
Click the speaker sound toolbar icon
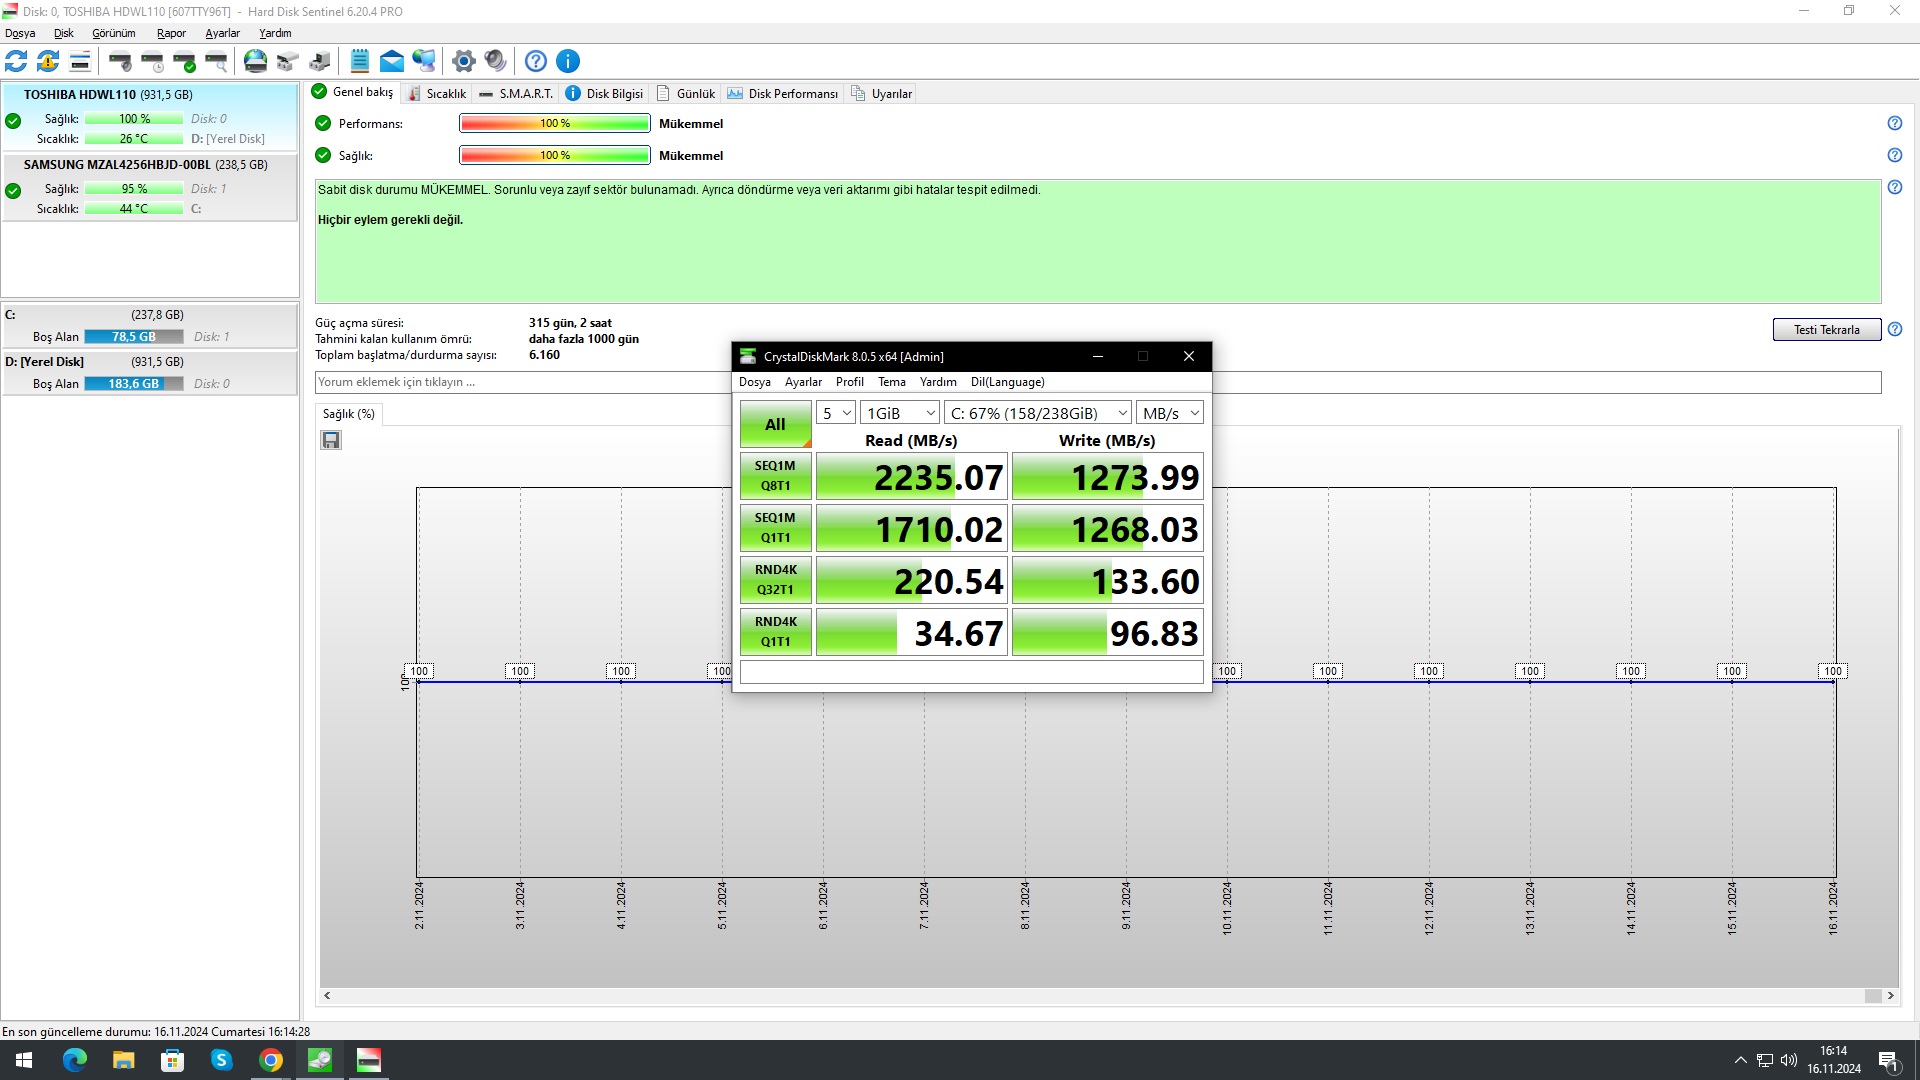point(495,61)
